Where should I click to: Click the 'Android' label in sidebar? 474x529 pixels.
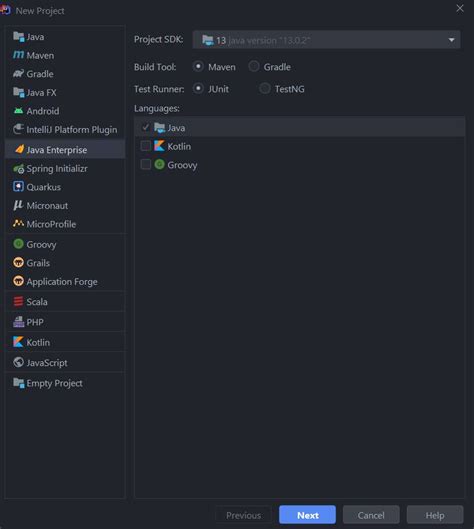point(43,111)
